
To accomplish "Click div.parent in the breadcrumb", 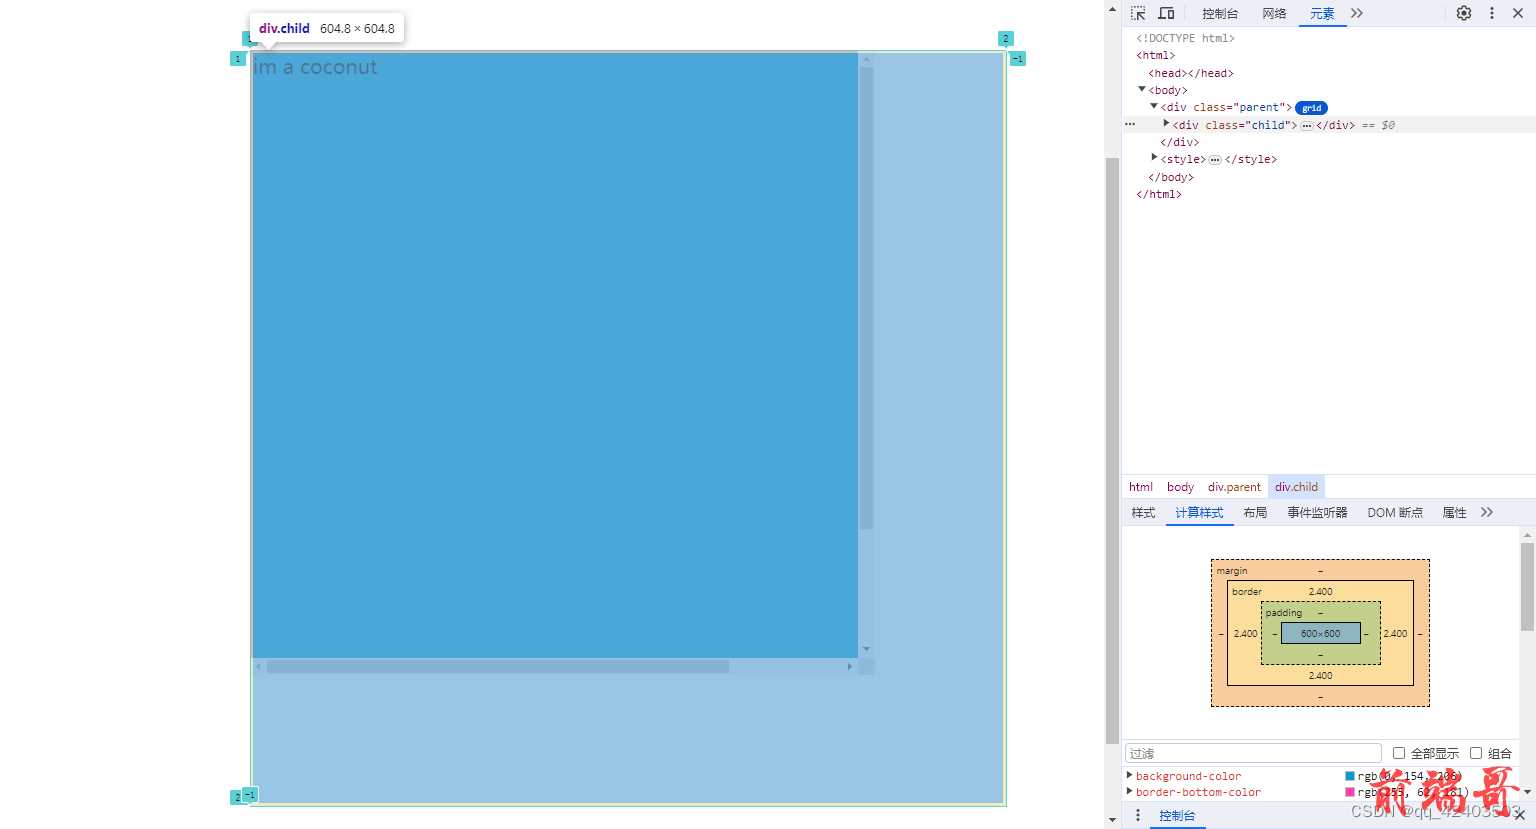I will (x=1234, y=487).
